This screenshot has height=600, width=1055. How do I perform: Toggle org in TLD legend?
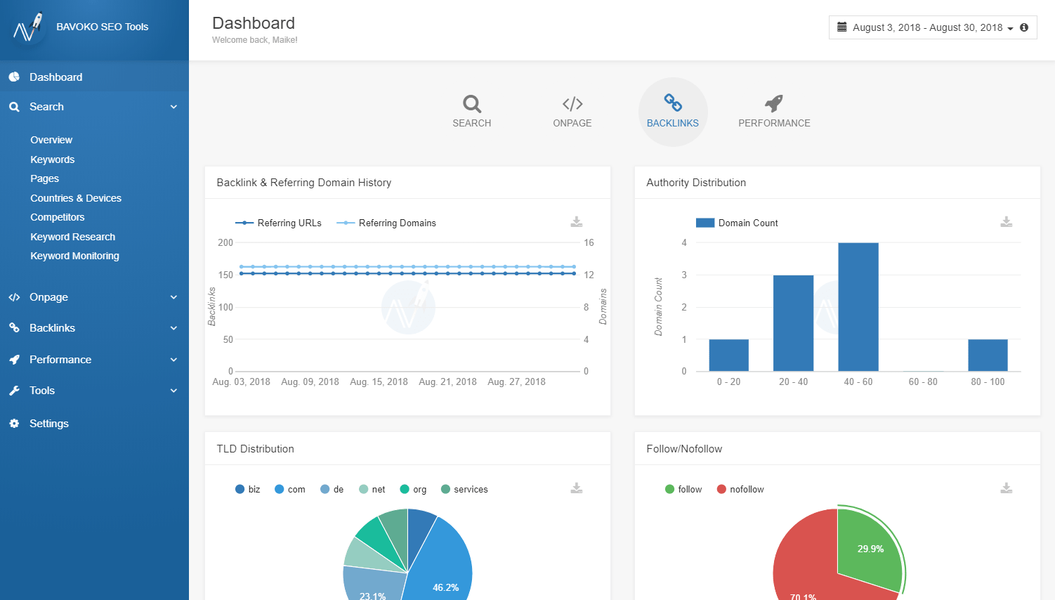[x=413, y=489]
